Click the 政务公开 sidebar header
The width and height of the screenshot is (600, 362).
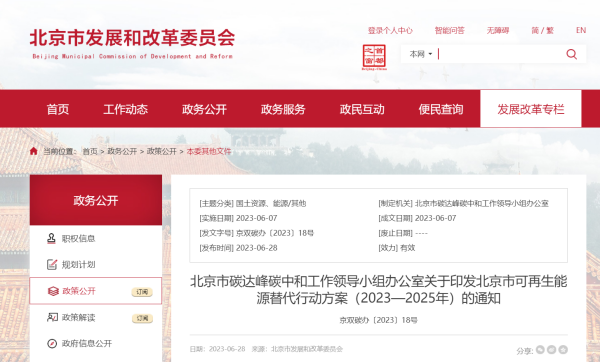pyautogui.click(x=96, y=200)
